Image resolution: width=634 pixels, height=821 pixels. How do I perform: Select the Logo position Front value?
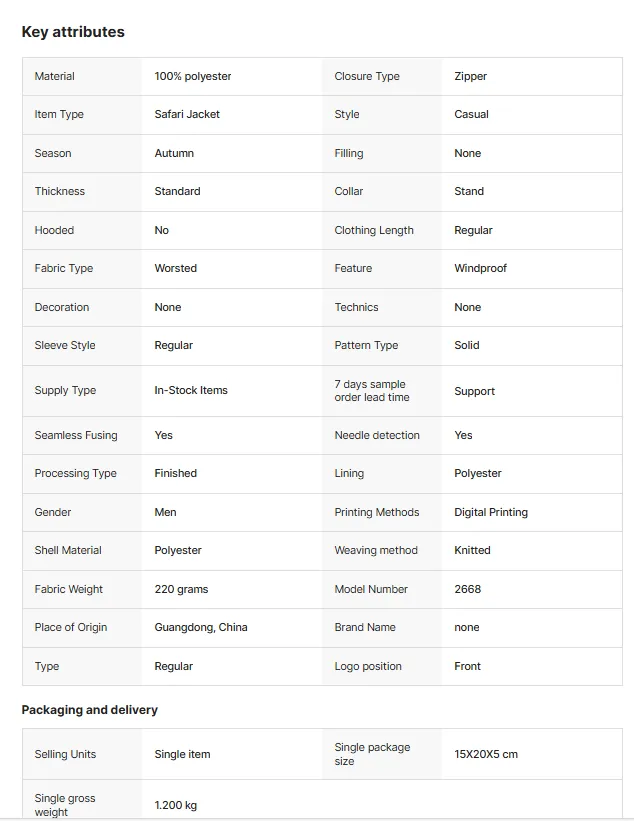[x=467, y=666]
